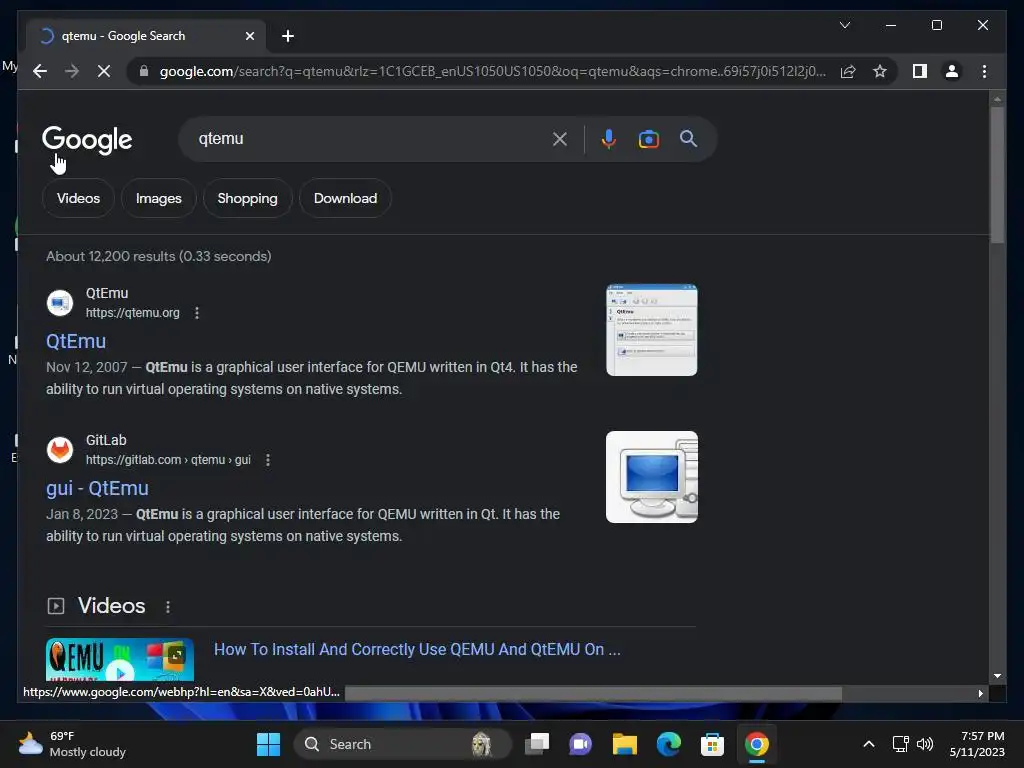Go back using the browser back arrow
Screen dimensions: 1024x768
40,71
